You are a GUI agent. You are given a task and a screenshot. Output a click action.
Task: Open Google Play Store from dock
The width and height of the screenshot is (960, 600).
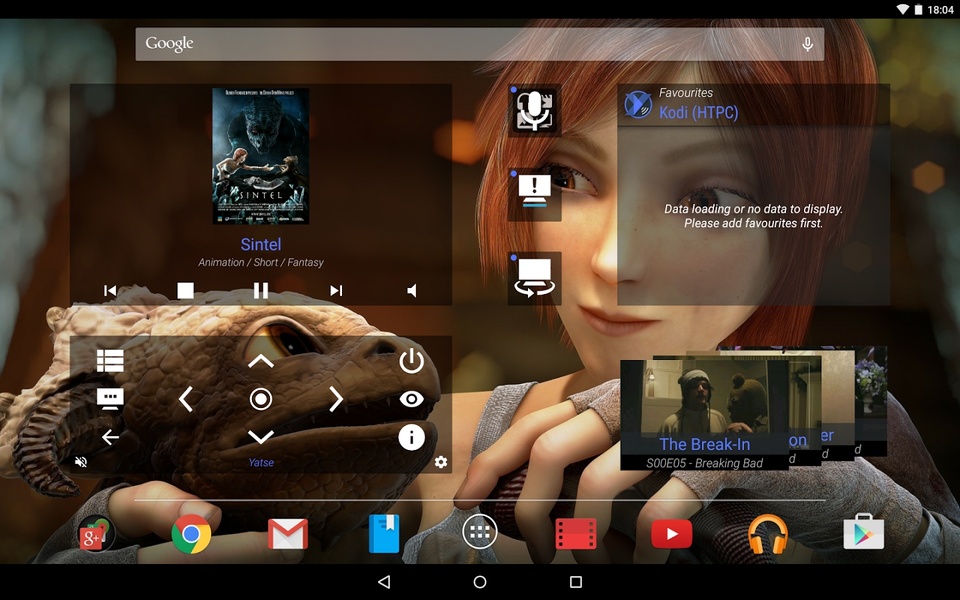863,532
